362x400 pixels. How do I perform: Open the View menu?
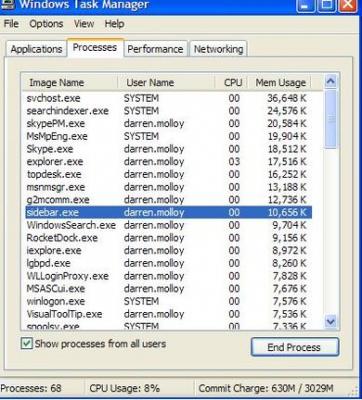84,24
